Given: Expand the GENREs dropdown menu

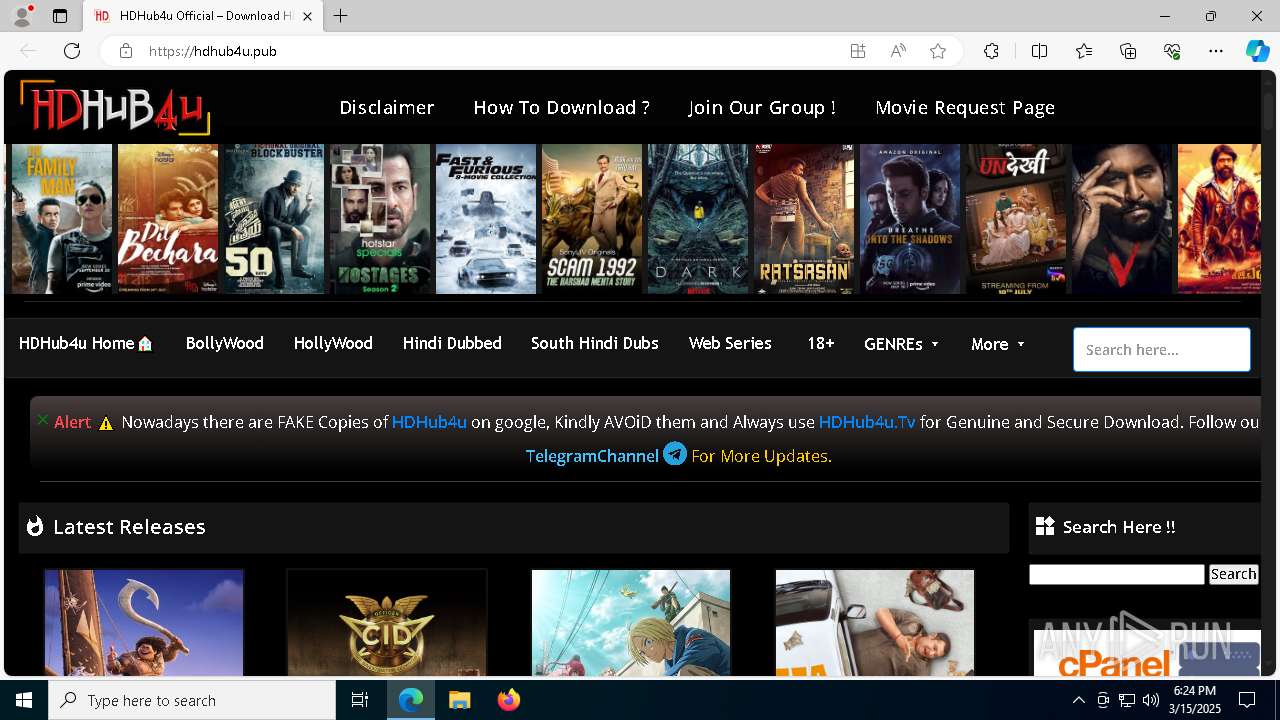Looking at the screenshot, I should (902, 344).
